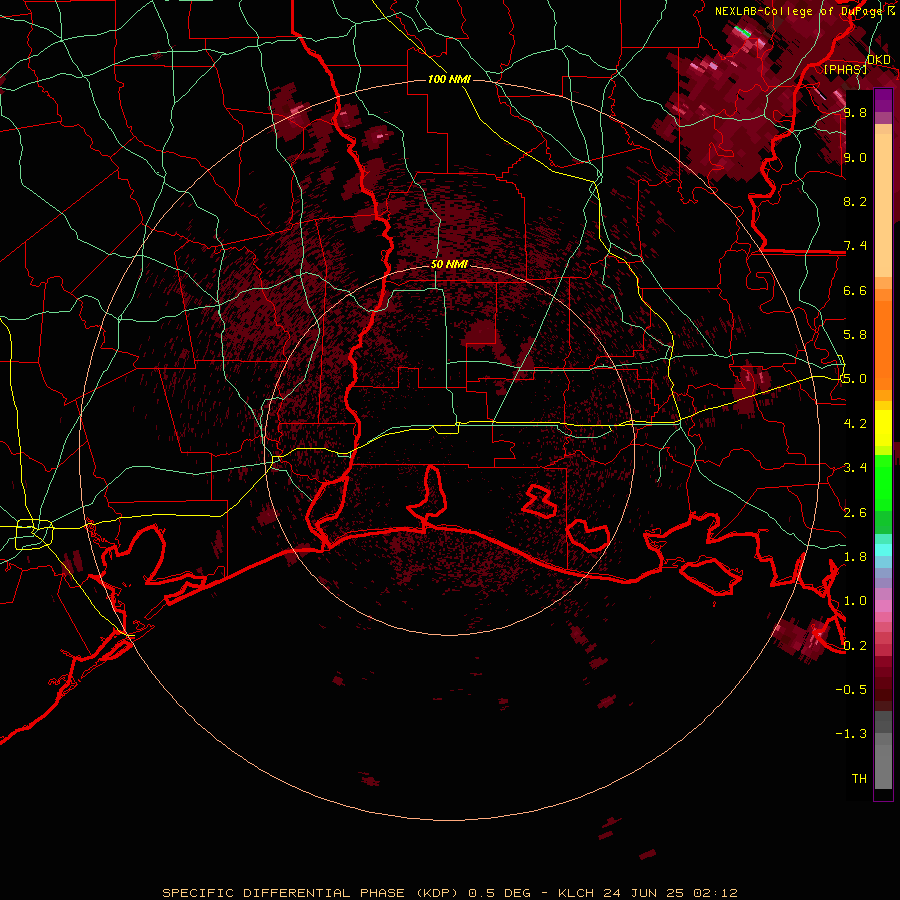The width and height of the screenshot is (900, 900).
Task: Click the 7.4 value on the color scale
Action: point(855,246)
